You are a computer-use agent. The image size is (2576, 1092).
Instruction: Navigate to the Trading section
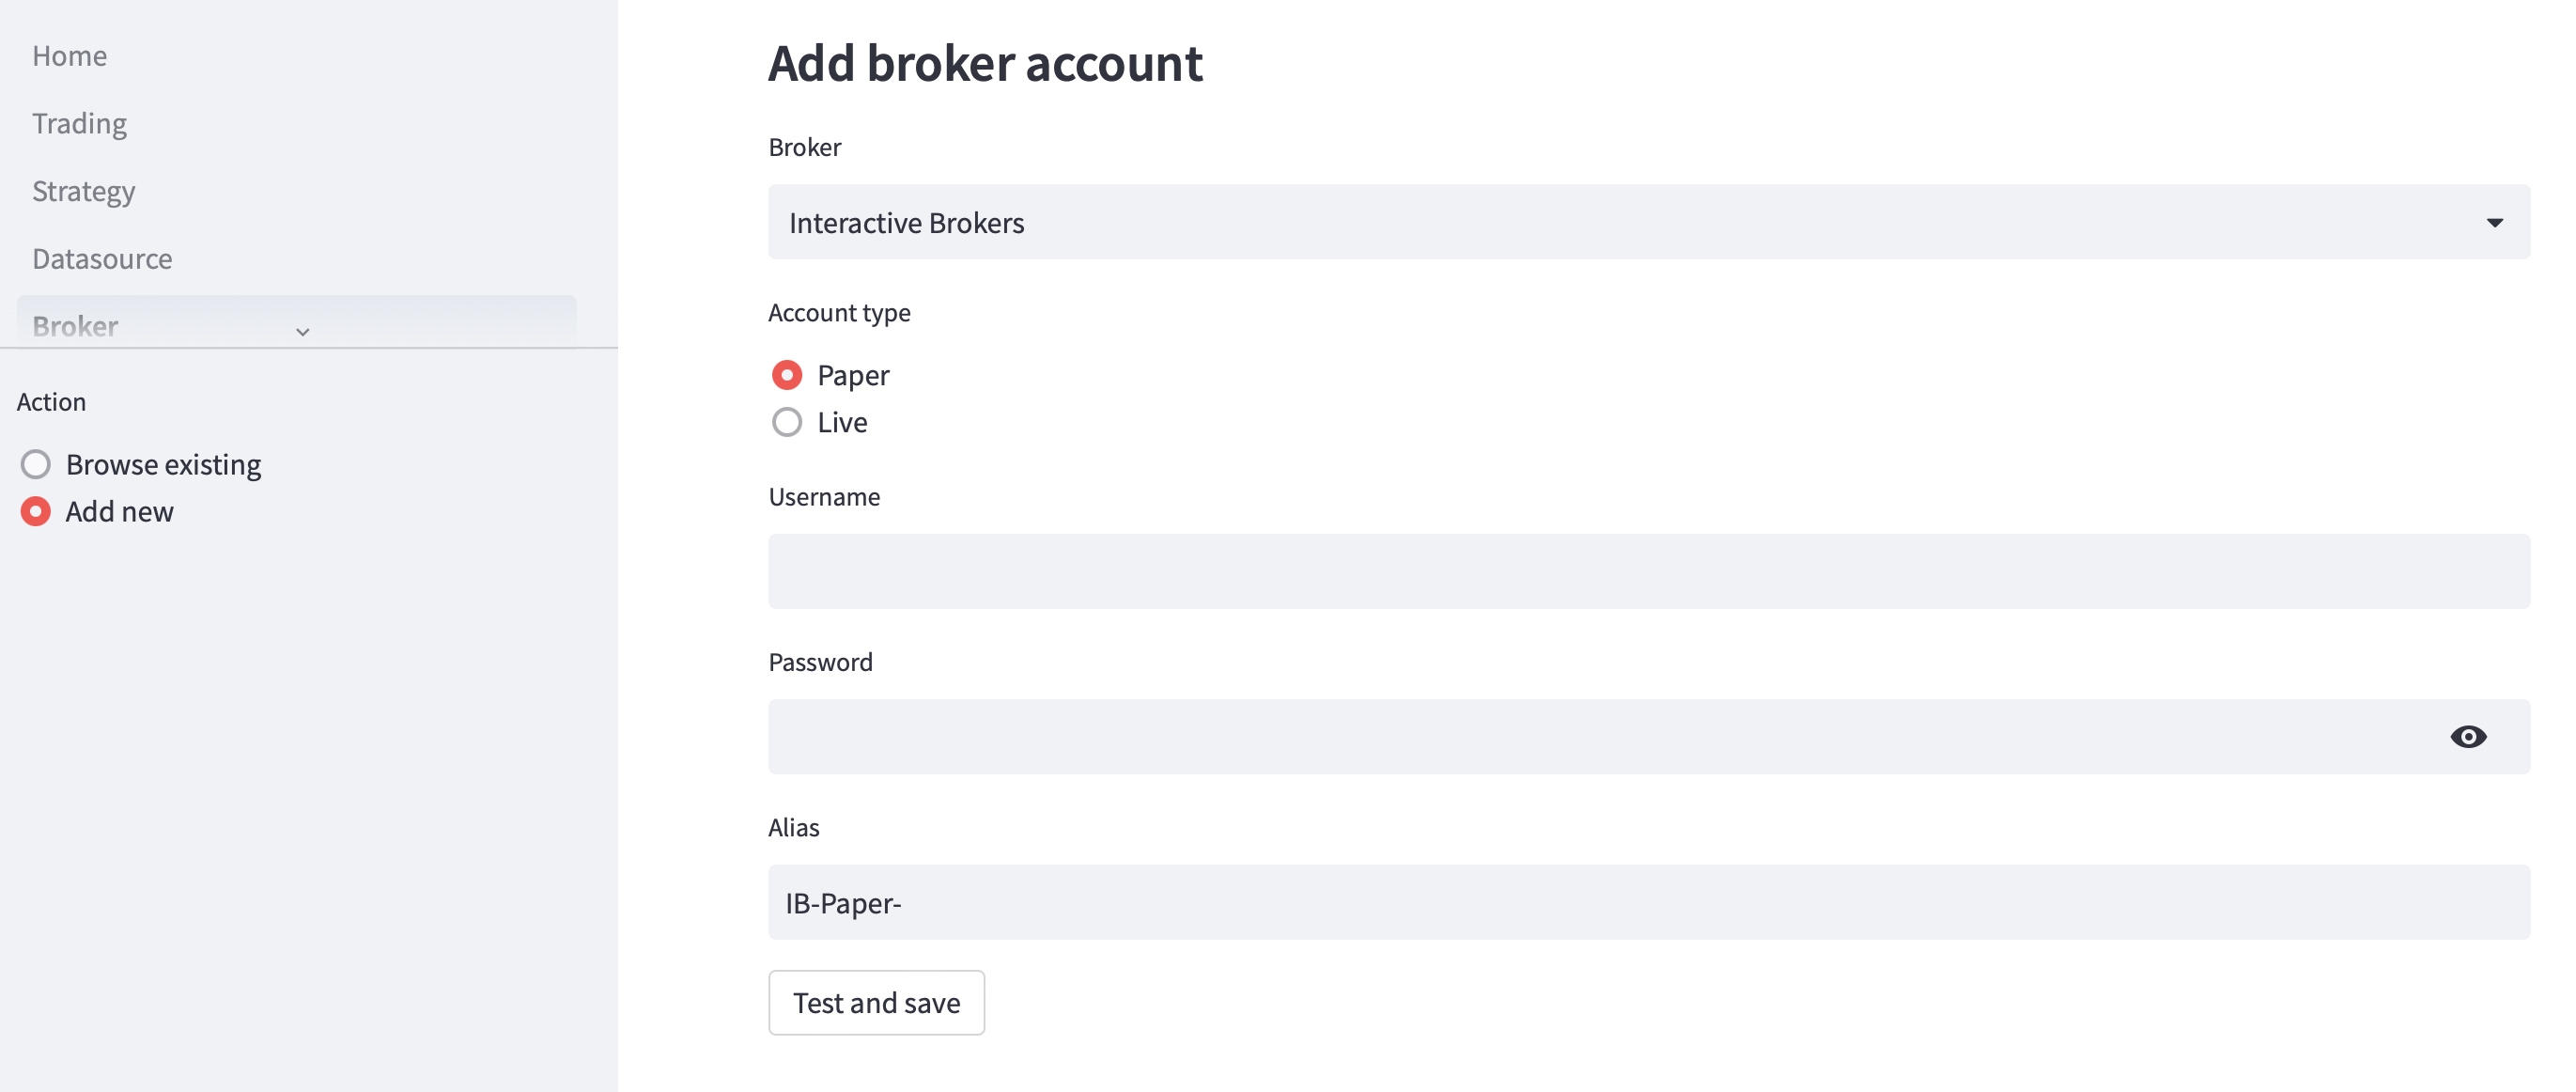pyautogui.click(x=80, y=123)
